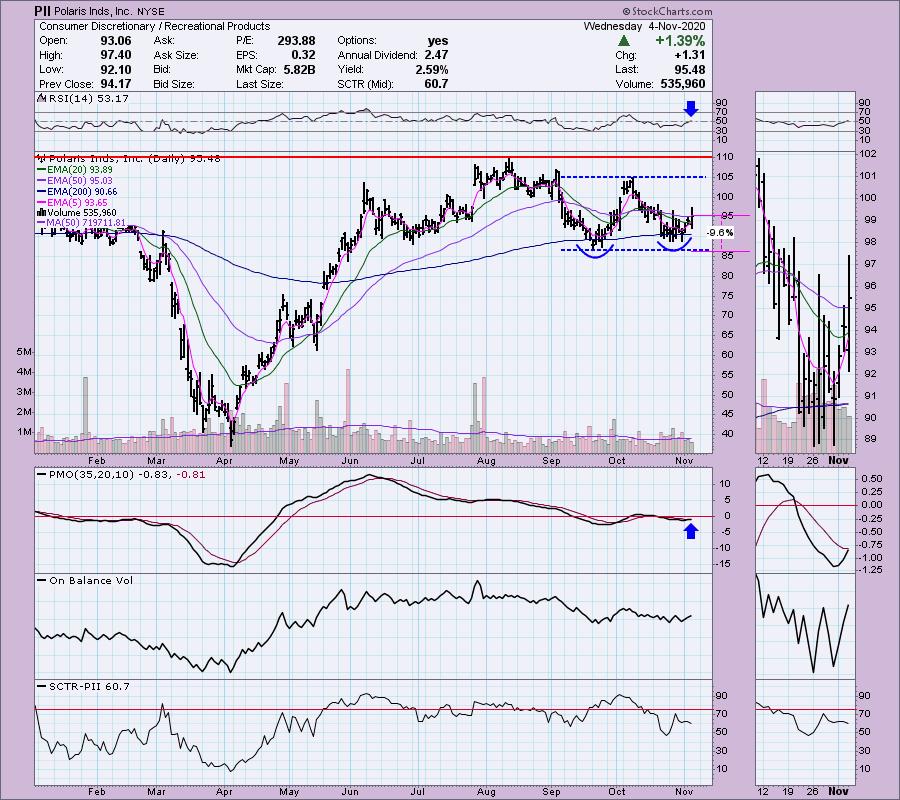900x800 pixels.
Task: Click the Annual Dividend value 2.47
Action: [436, 55]
